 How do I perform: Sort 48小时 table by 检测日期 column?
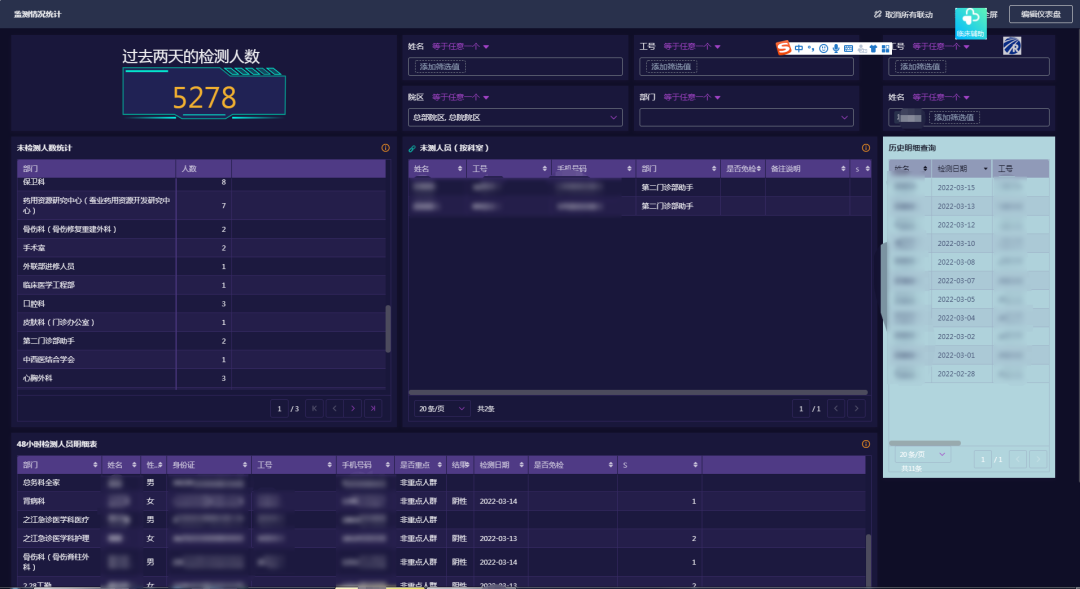coord(521,465)
